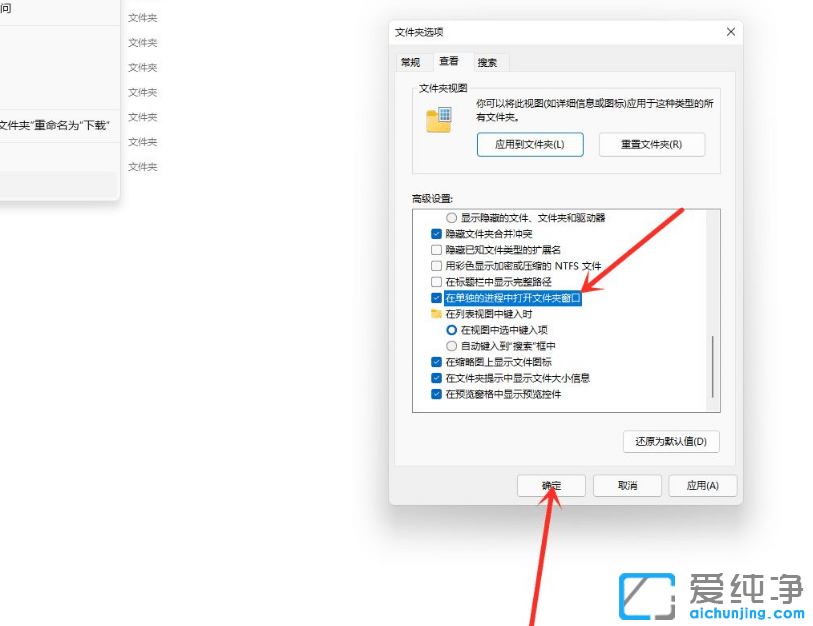The image size is (813, 626).
Task: Uncheck 在单独的进程中打开文件夹窗口
Action: coord(436,298)
